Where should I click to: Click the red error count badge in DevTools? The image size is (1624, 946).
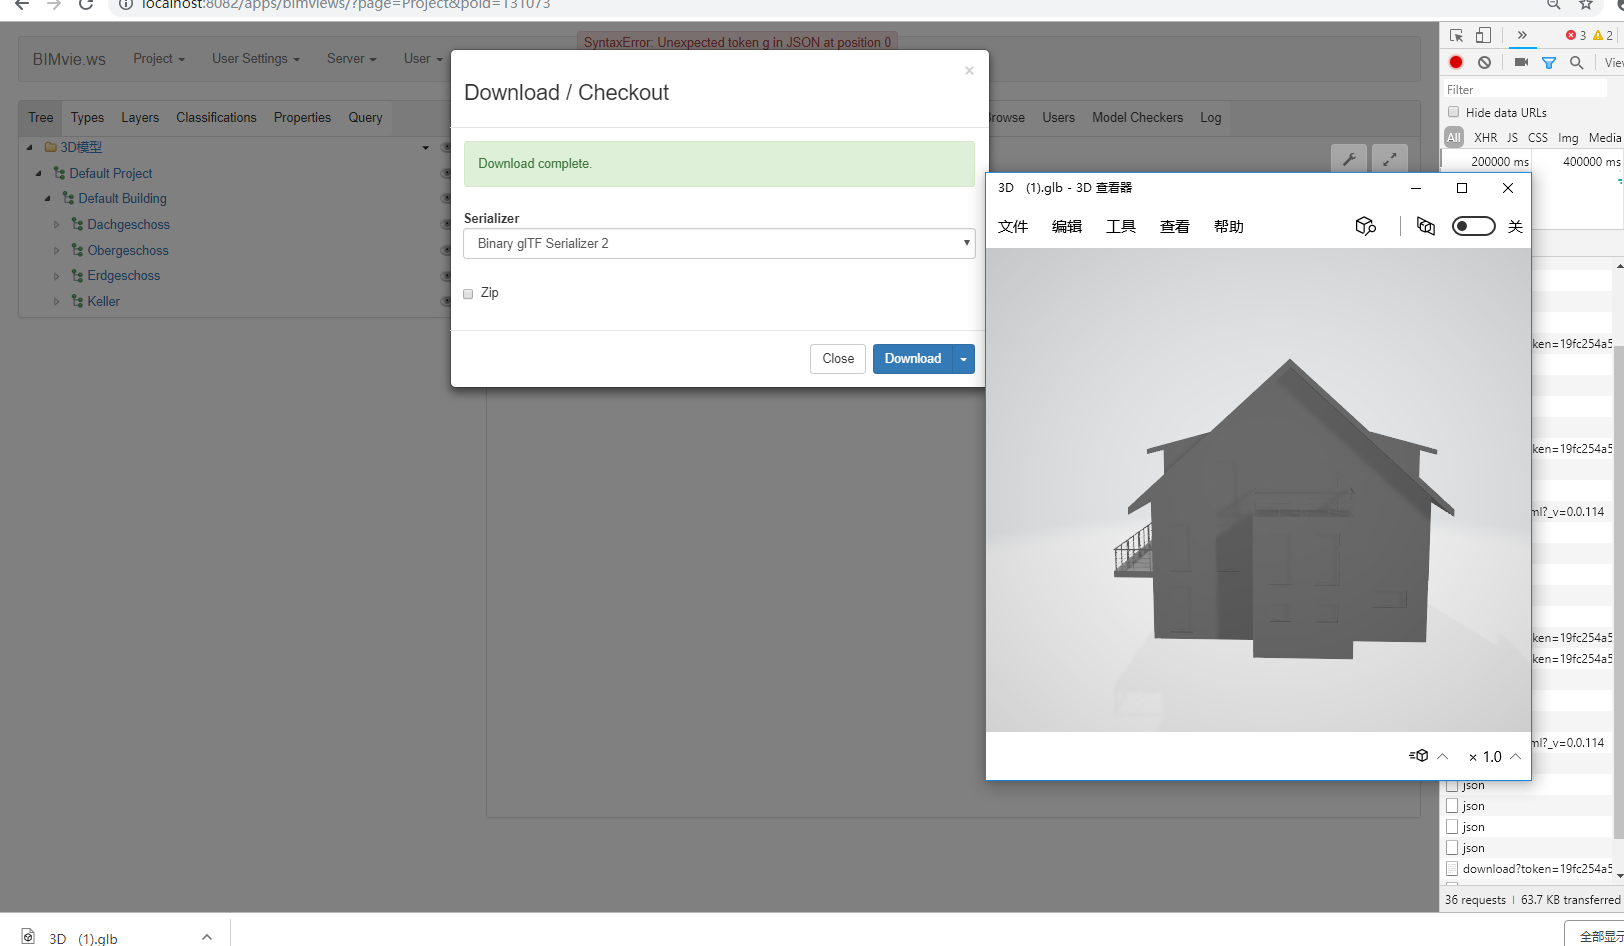(1576, 35)
